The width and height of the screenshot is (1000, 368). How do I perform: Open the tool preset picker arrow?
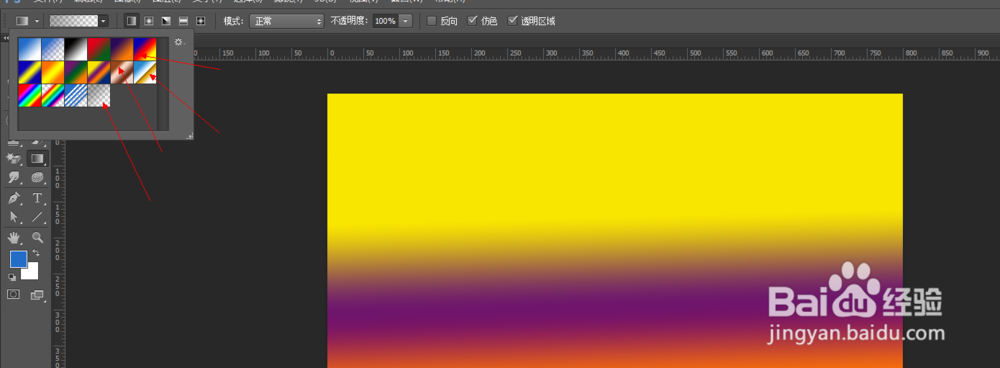pos(36,21)
